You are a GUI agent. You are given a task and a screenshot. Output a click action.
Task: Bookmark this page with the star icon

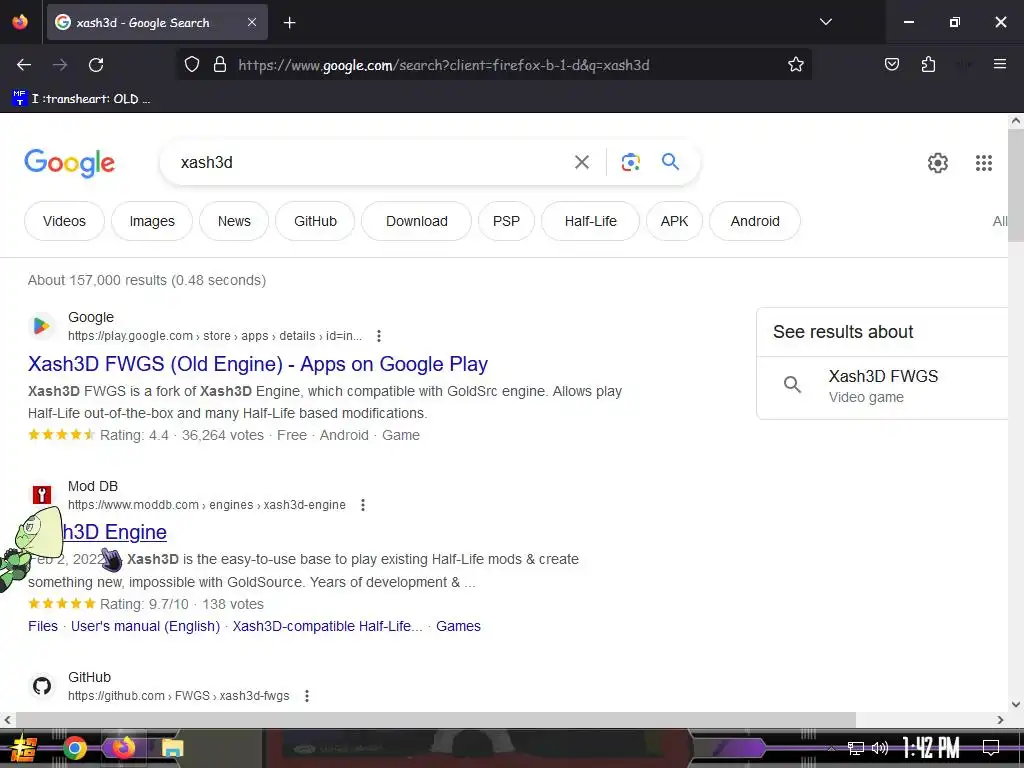[795, 65]
